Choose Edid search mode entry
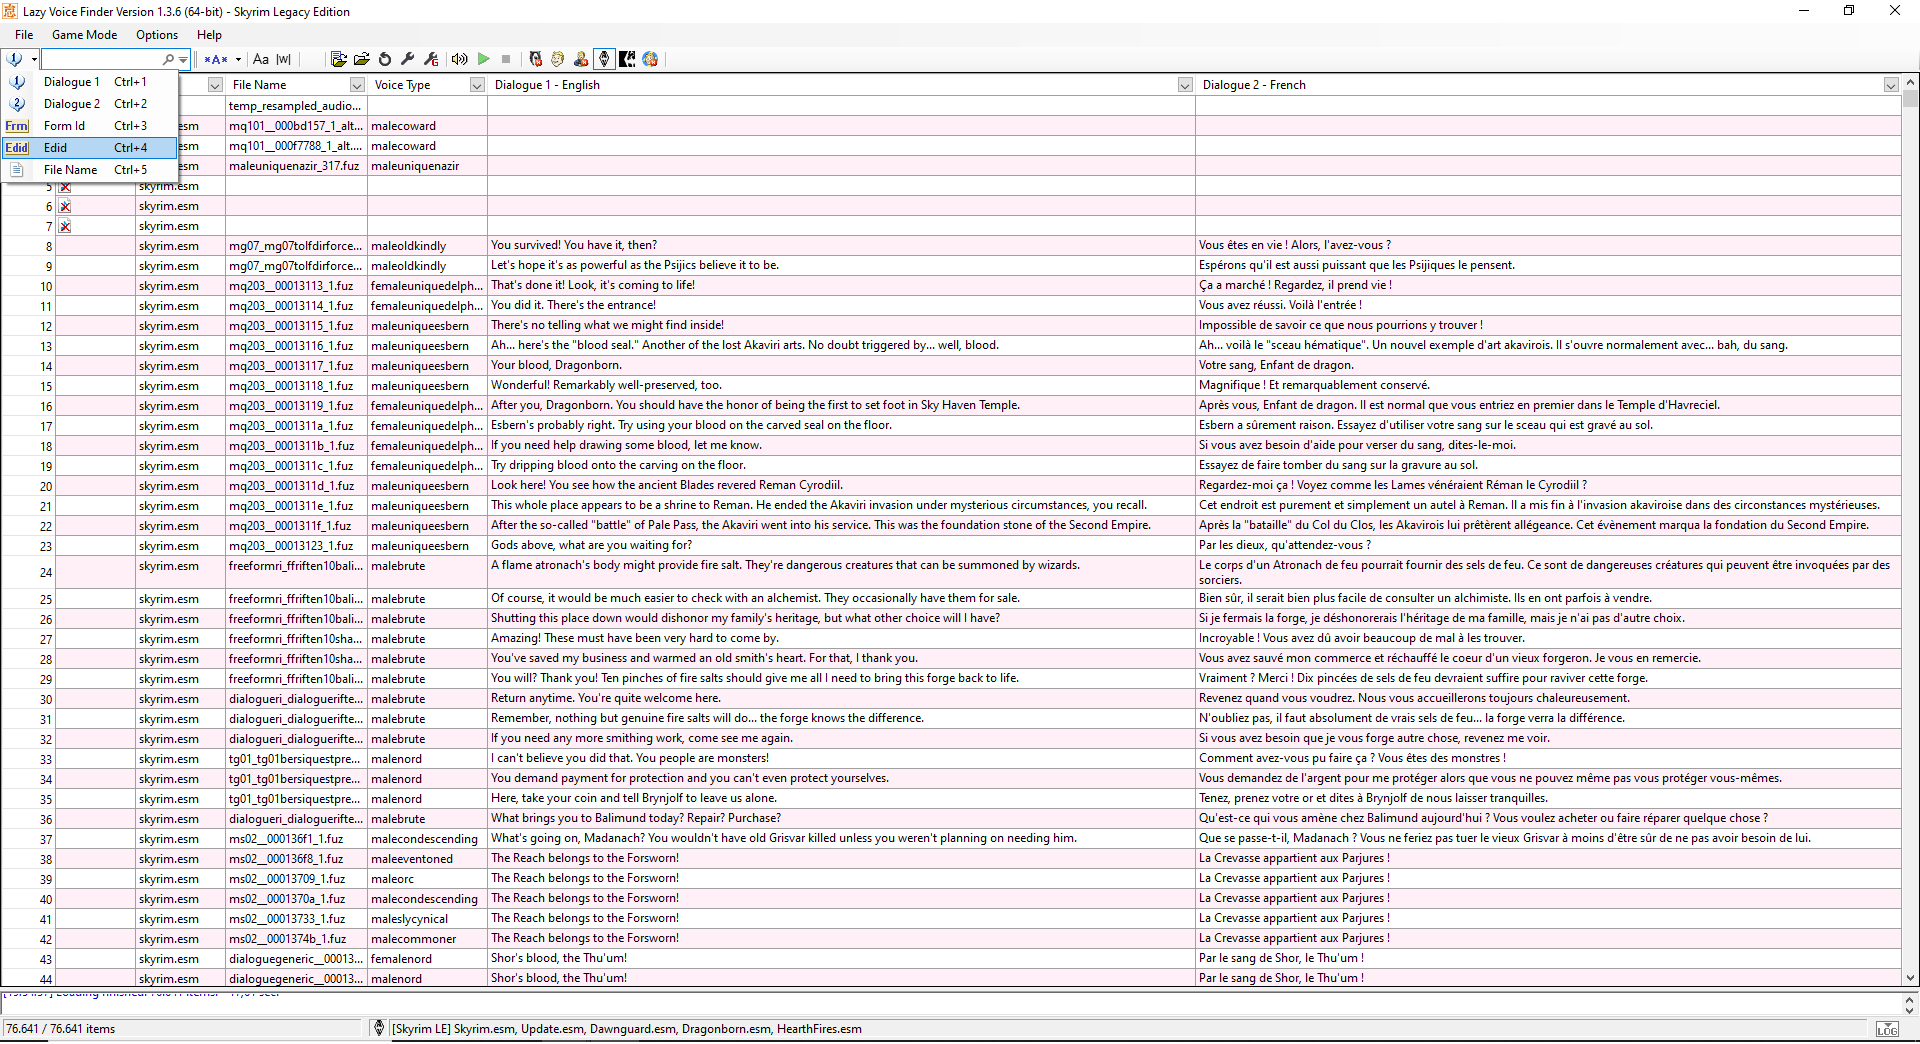The height and width of the screenshot is (1044, 1920). click(x=90, y=148)
